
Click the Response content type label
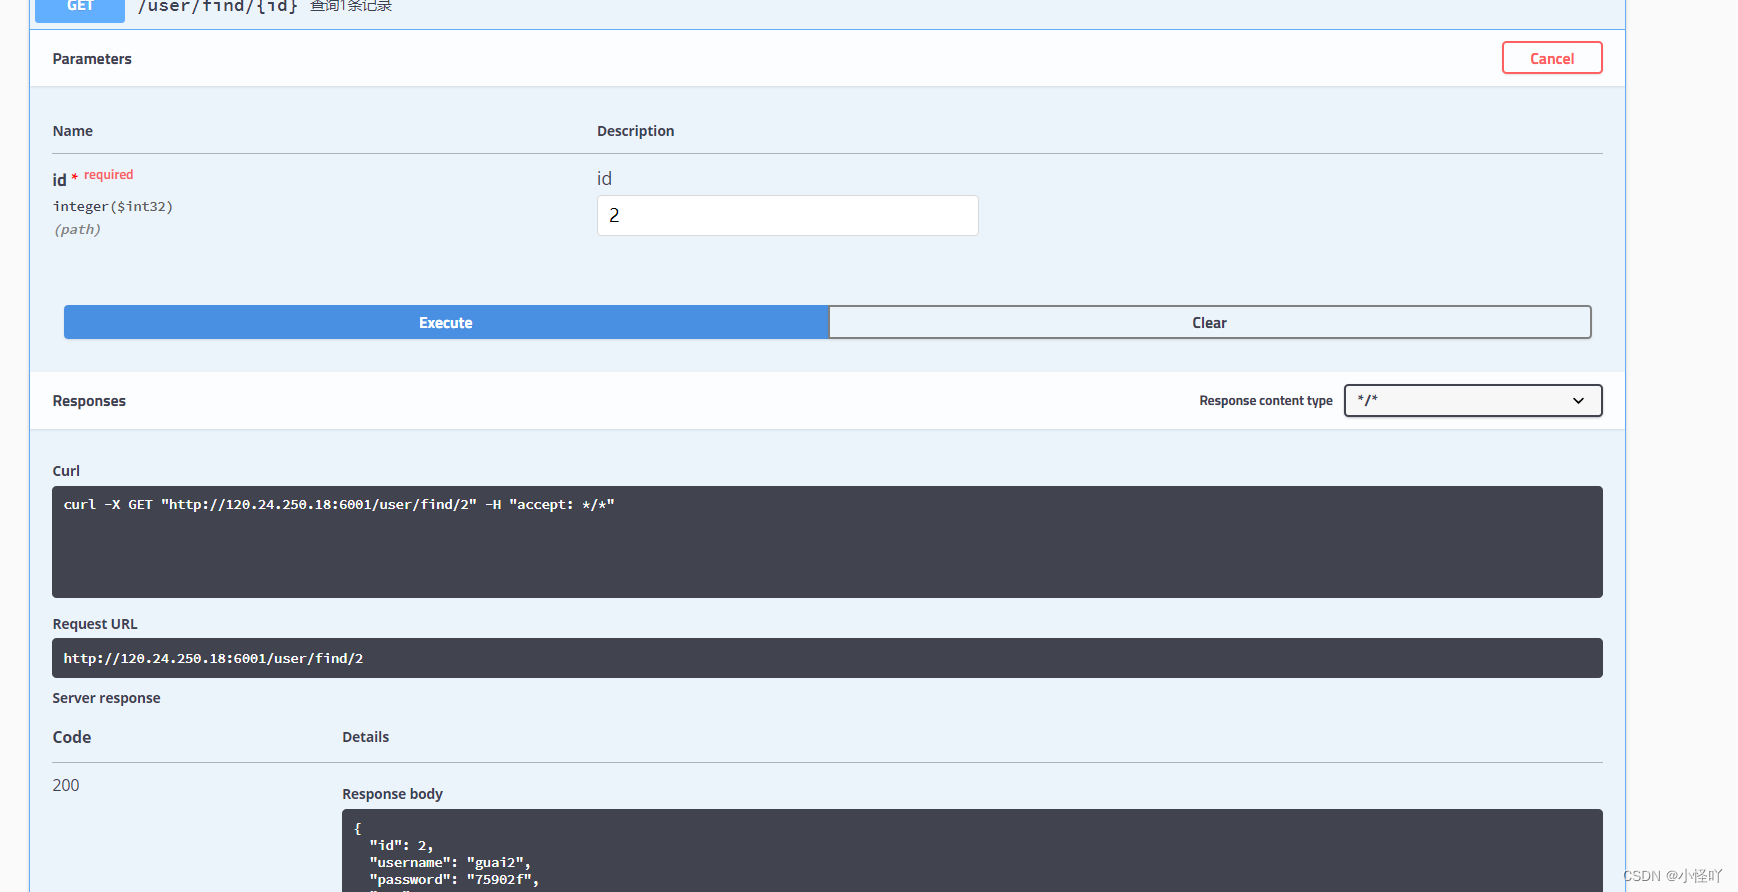pos(1266,401)
